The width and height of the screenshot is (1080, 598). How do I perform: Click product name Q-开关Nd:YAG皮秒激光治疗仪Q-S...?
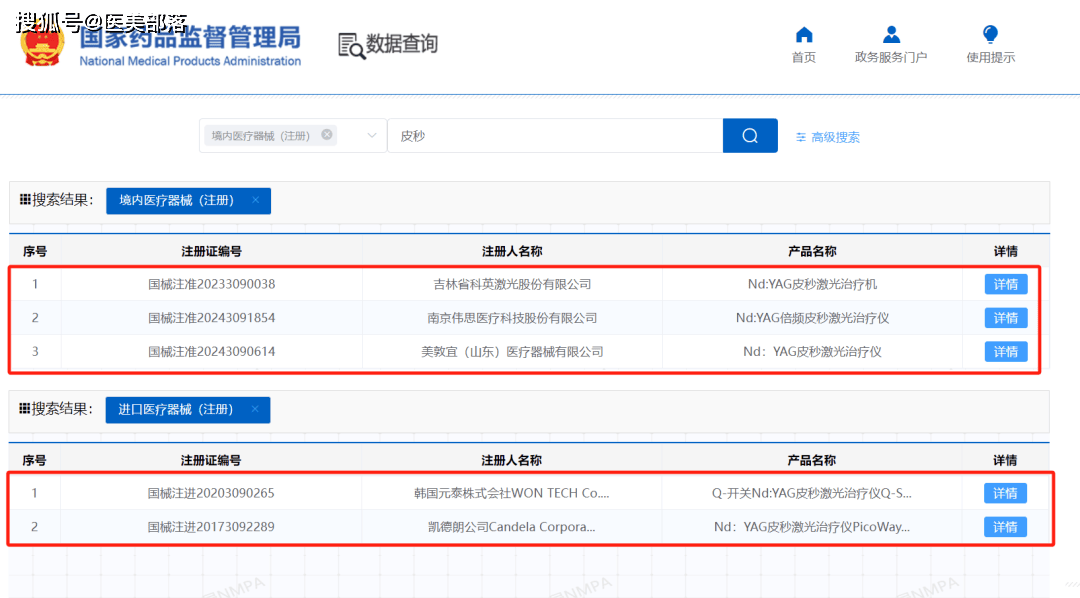[x=811, y=493]
